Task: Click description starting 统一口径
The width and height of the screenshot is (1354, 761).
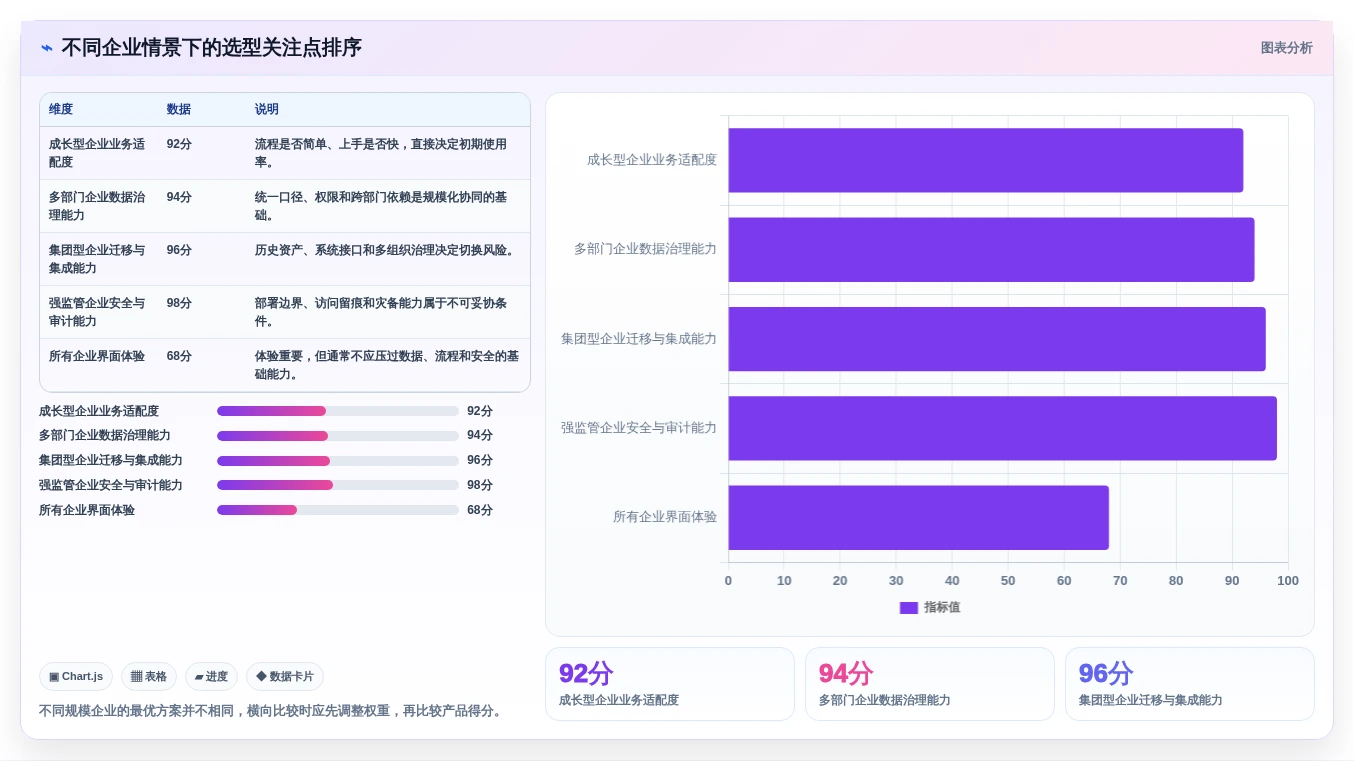Action: pyautogui.click(x=381, y=206)
